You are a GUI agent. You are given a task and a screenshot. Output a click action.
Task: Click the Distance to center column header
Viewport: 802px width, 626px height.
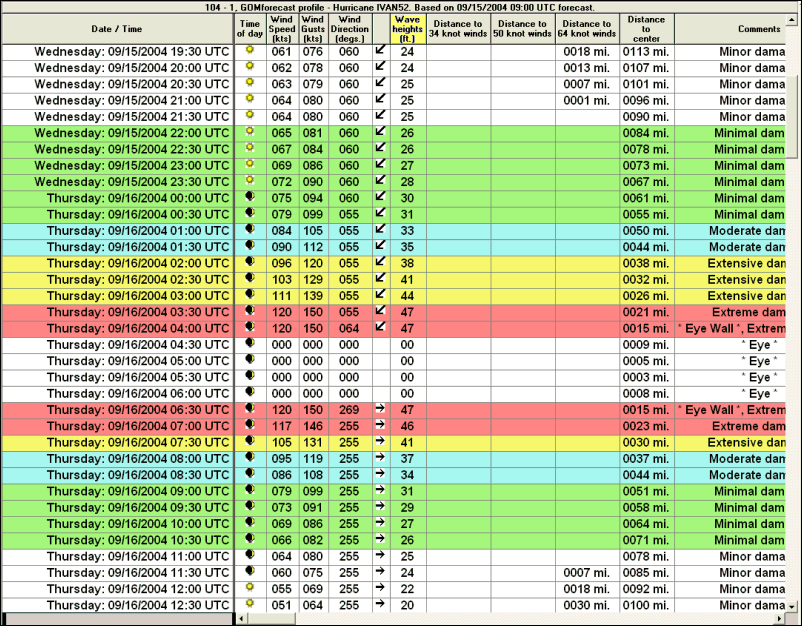click(x=646, y=29)
